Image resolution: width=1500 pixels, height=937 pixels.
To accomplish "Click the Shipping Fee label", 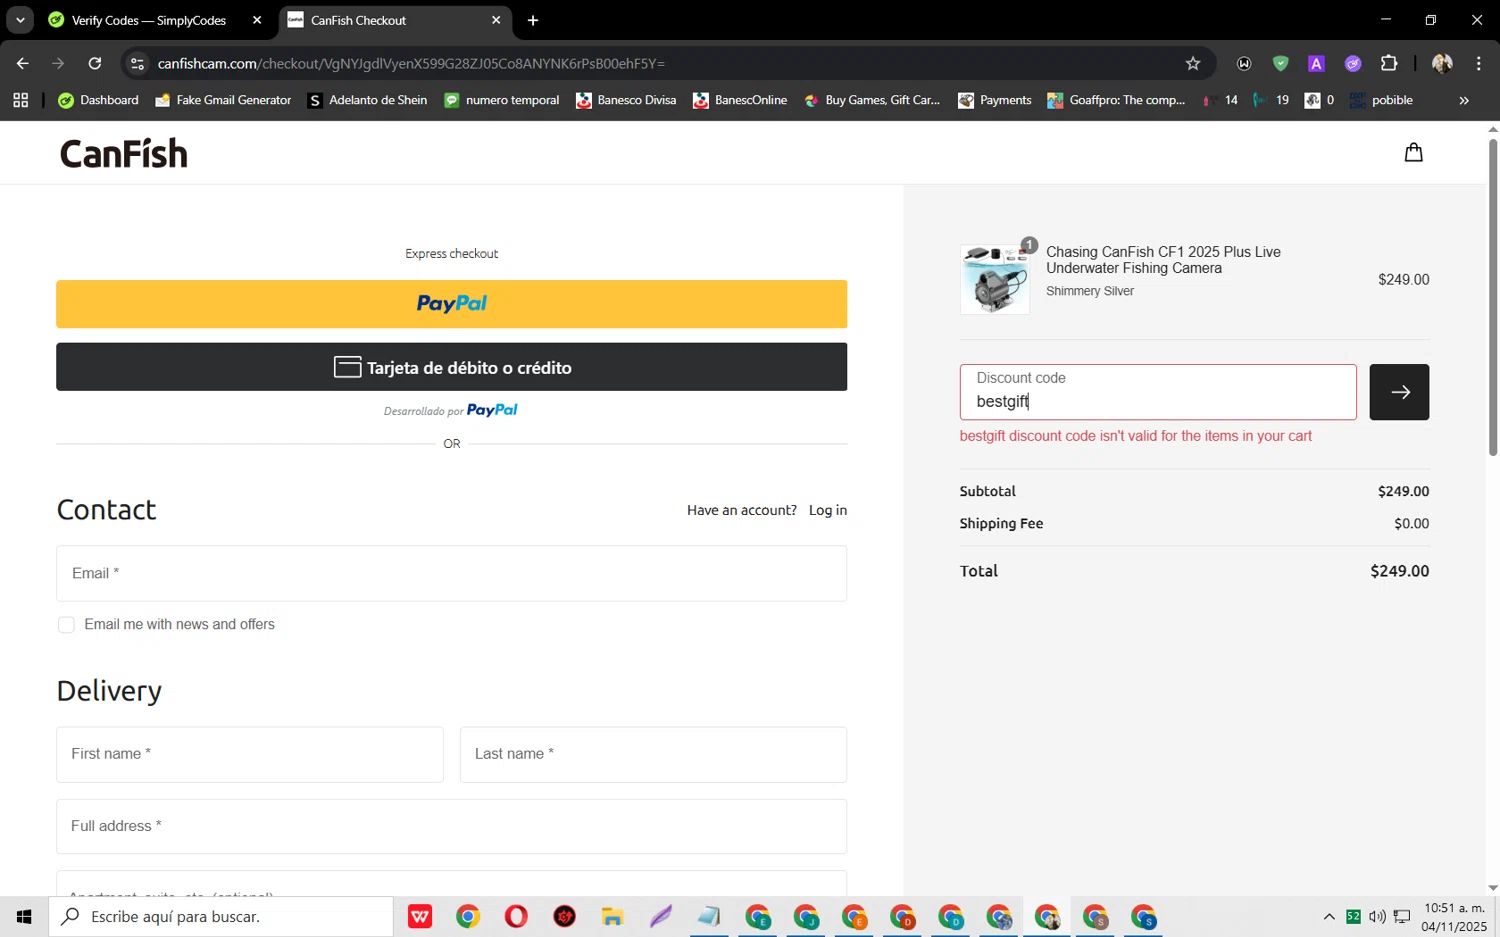I will [x=1001, y=524].
